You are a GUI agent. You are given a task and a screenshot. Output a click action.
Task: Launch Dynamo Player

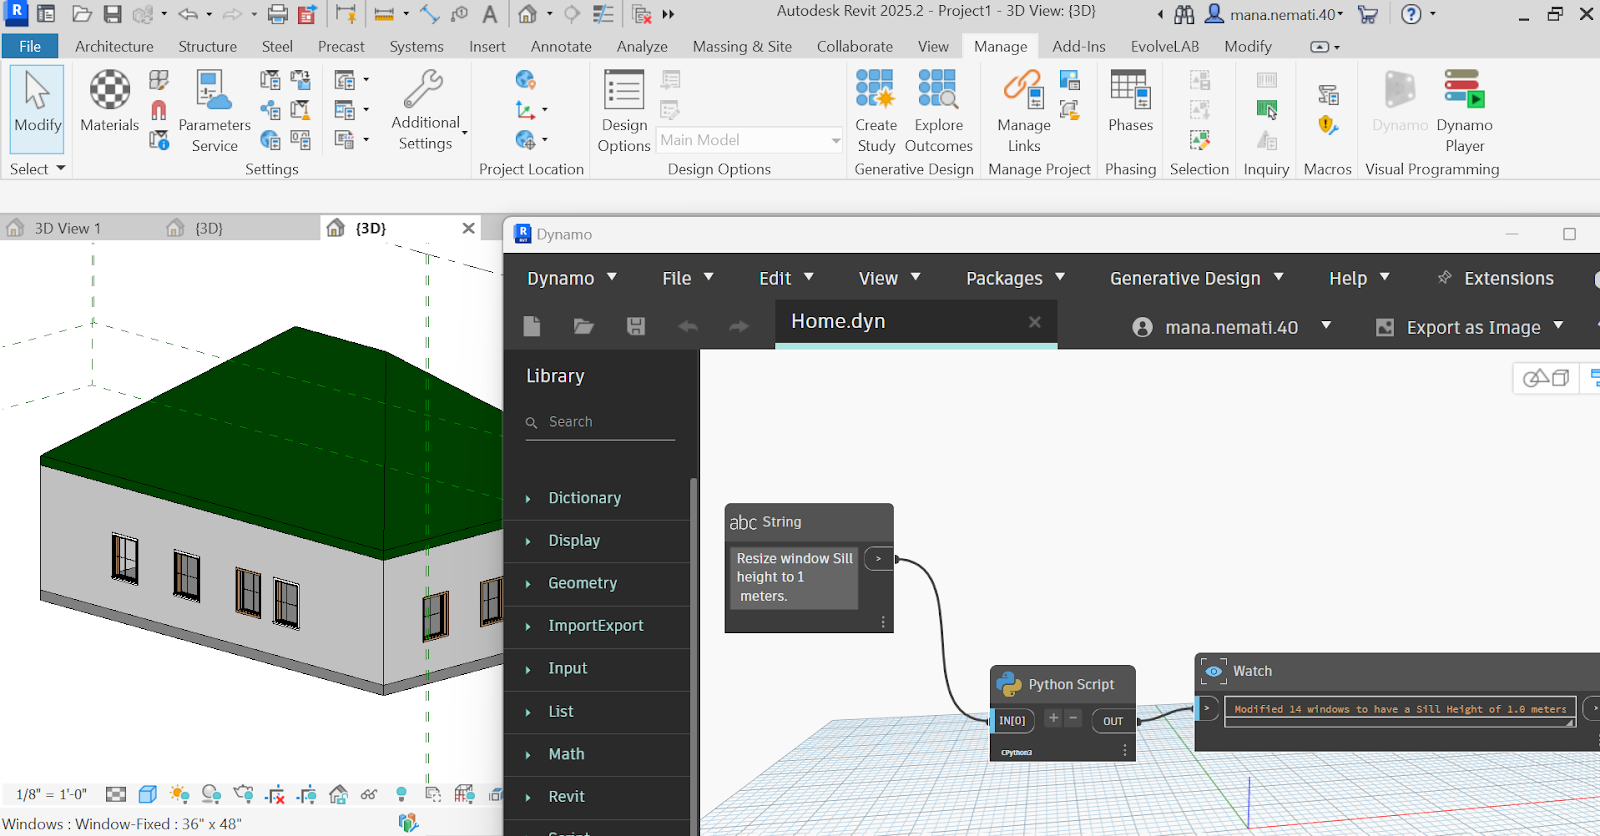coord(1464,111)
